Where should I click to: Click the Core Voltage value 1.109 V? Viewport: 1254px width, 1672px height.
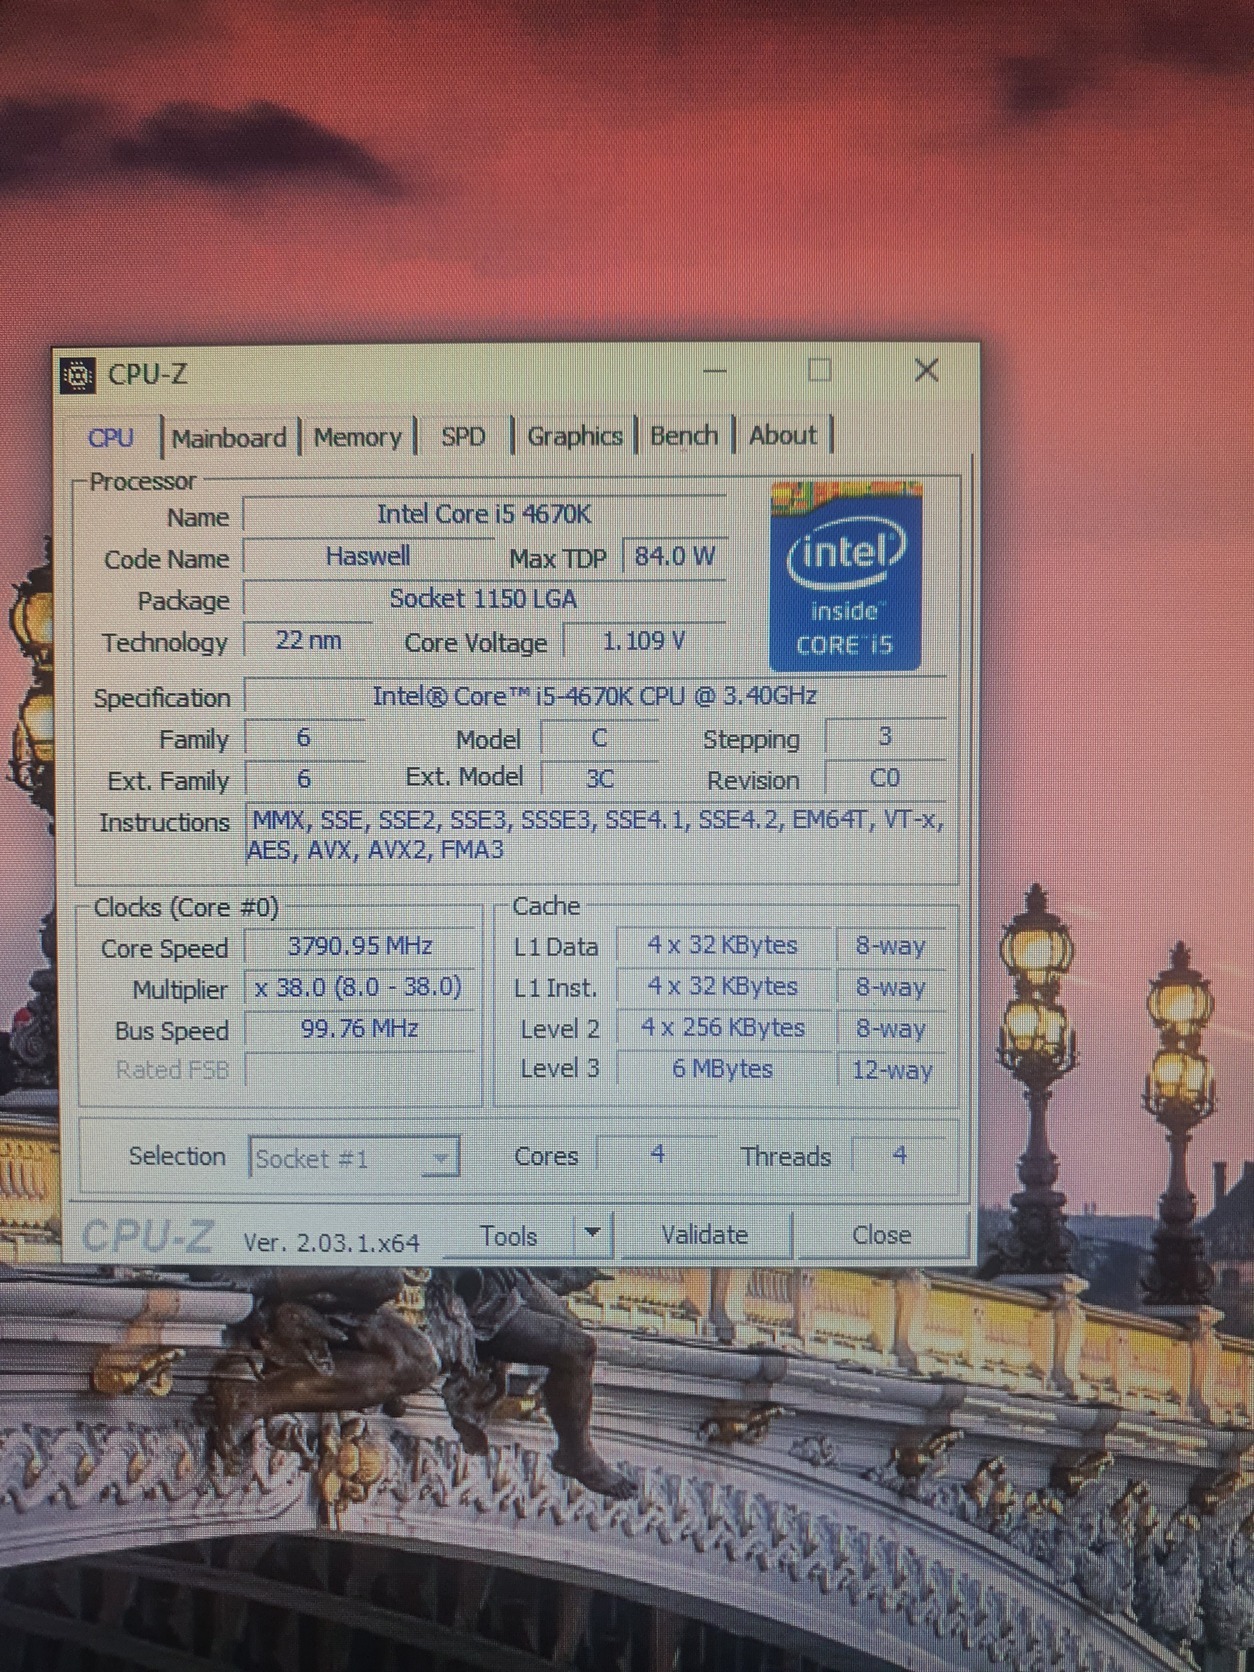pos(645,641)
